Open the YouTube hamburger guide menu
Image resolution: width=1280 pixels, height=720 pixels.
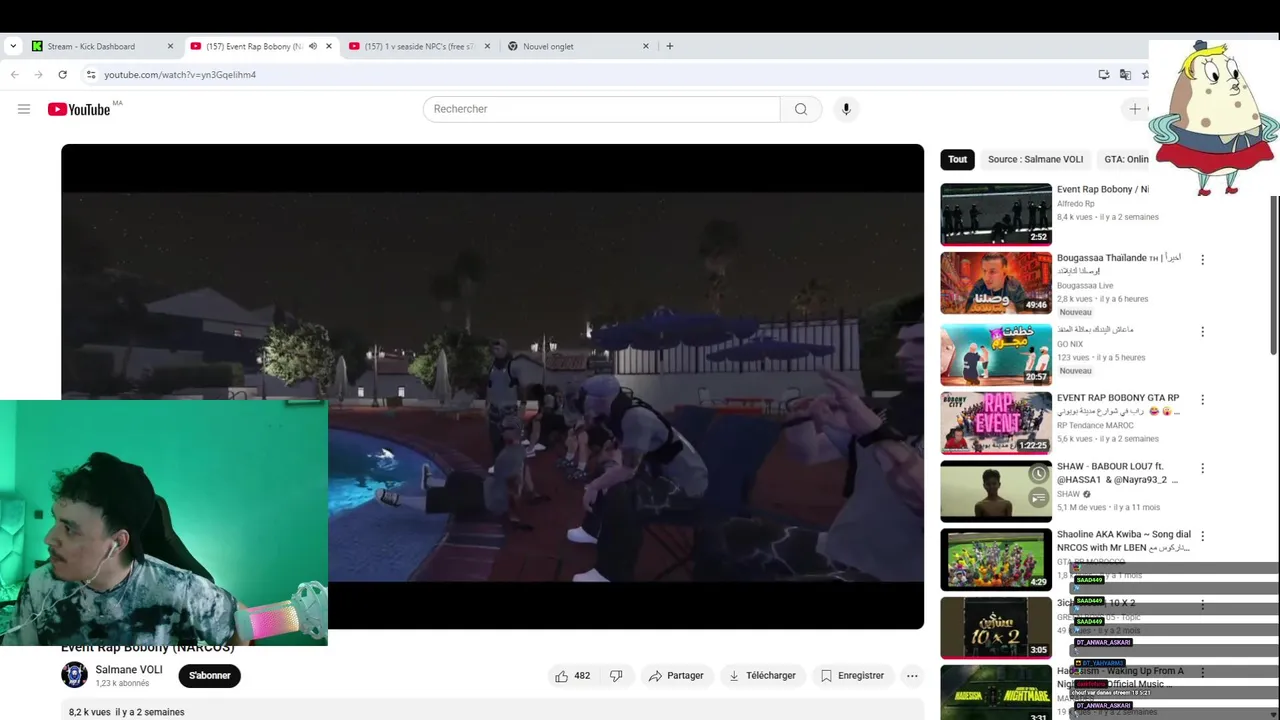tap(24, 109)
